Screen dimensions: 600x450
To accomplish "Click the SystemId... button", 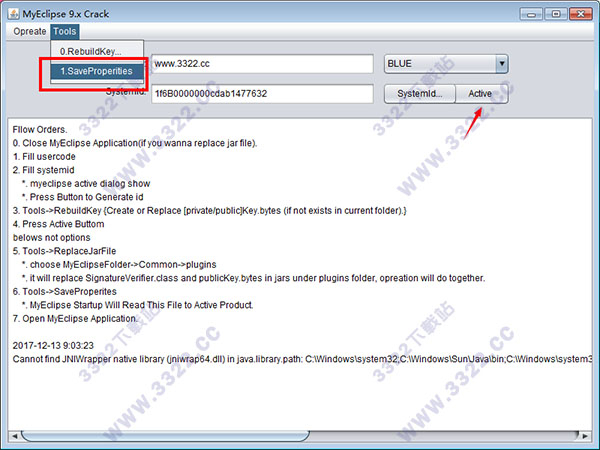I will click(x=419, y=94).
